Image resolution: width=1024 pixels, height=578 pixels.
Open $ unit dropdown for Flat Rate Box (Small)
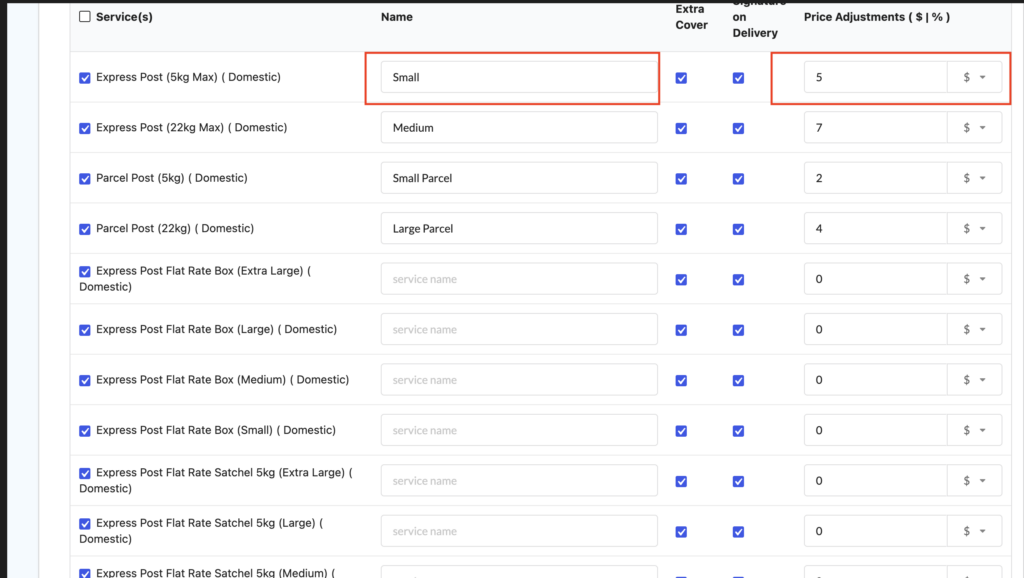coord(974,430)
